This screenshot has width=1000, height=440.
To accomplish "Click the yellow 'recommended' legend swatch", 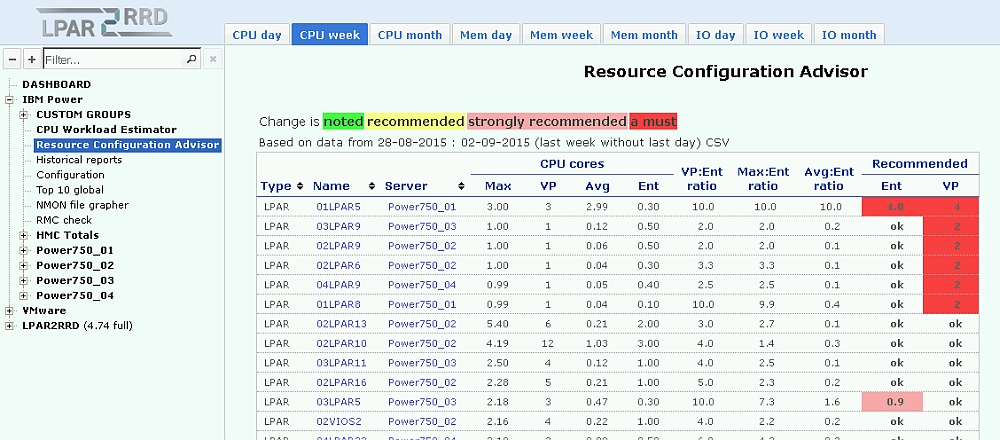I will coord(416,121).
